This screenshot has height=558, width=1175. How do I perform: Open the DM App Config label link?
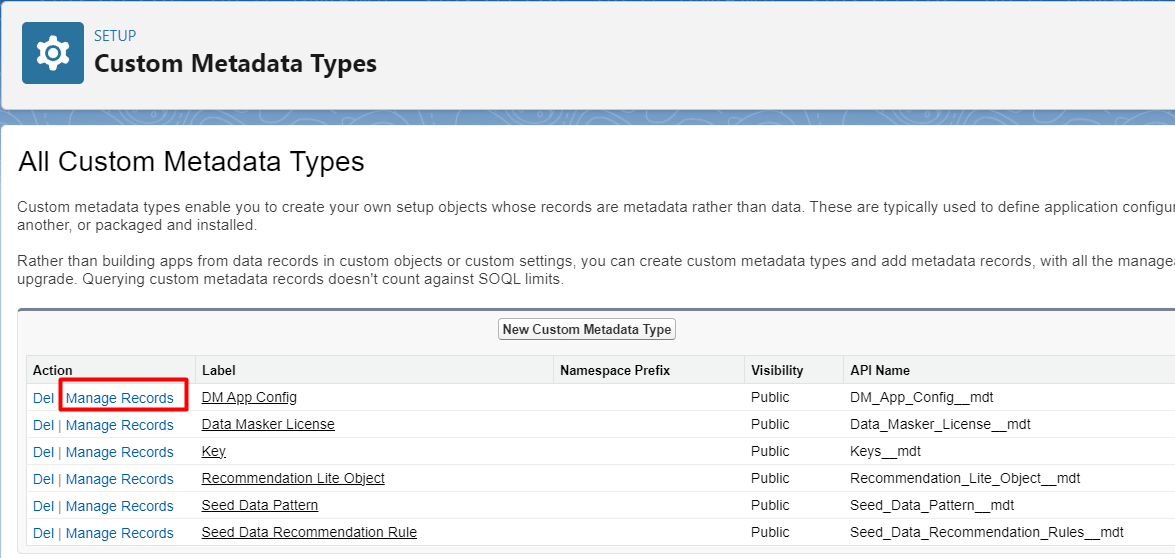coord(249,397)
